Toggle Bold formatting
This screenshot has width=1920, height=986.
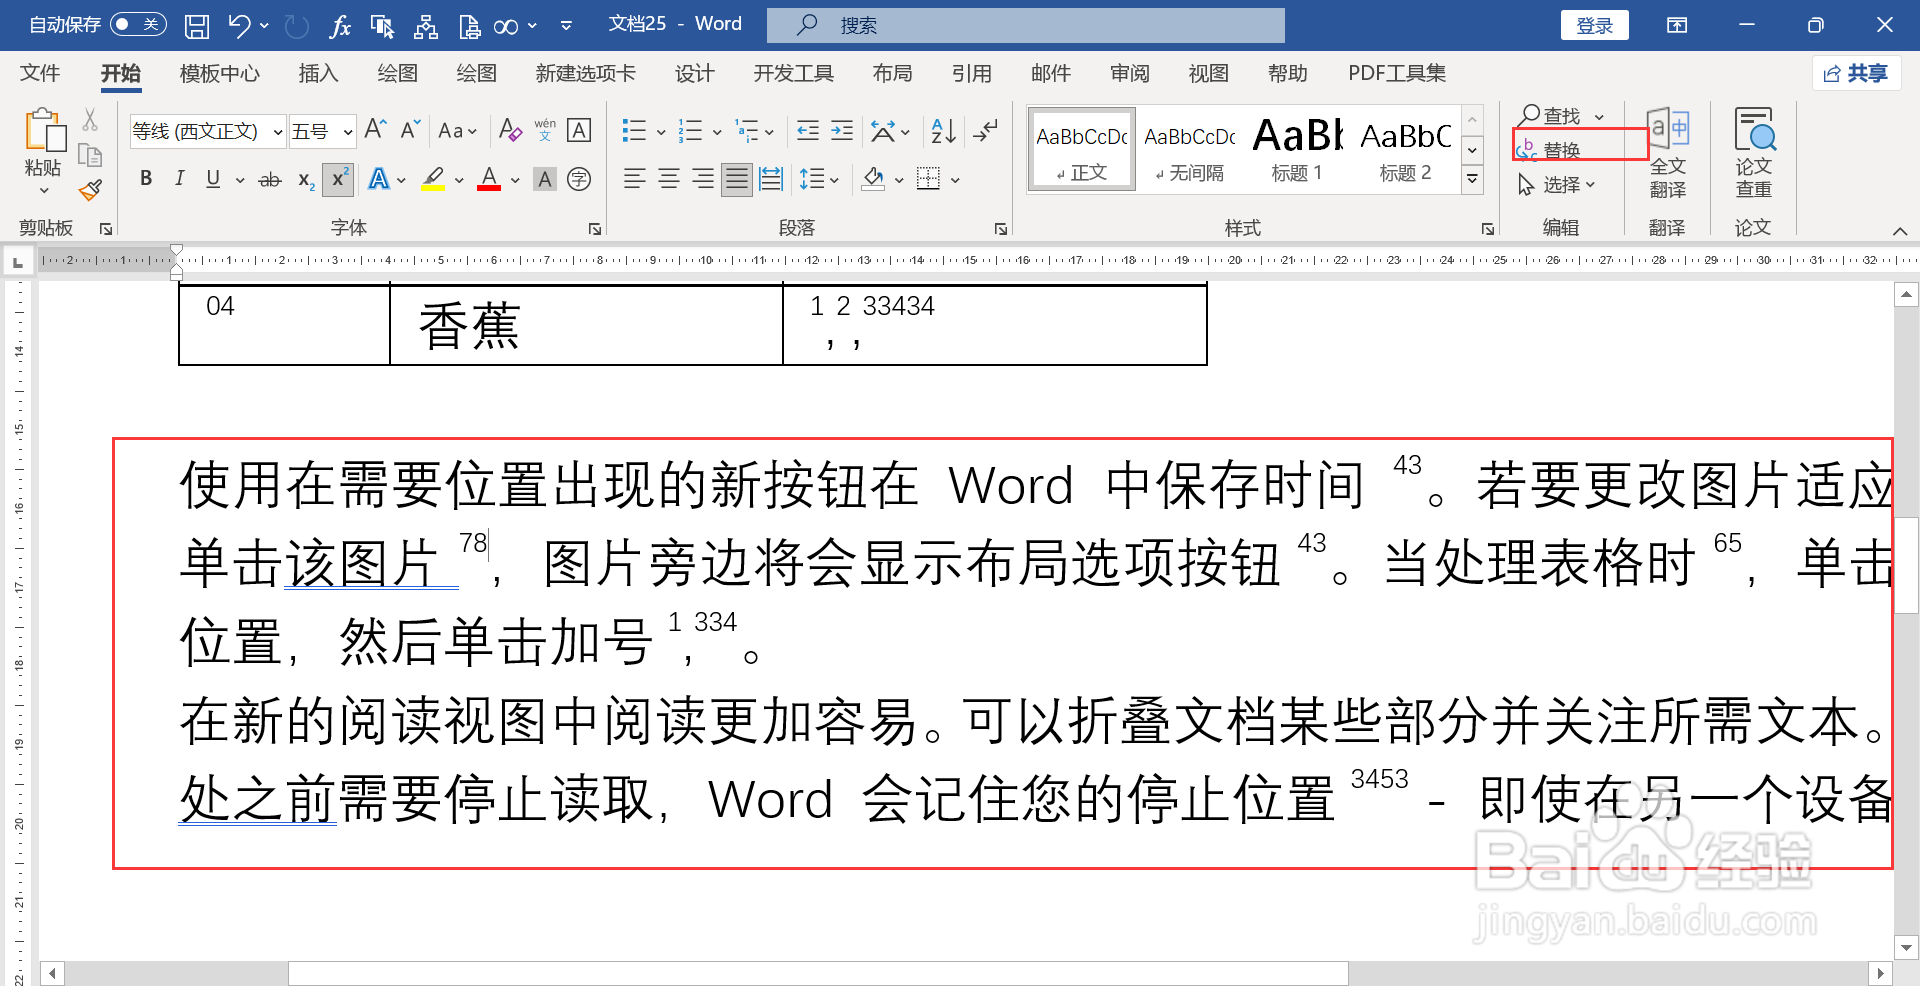coord(146,179)
